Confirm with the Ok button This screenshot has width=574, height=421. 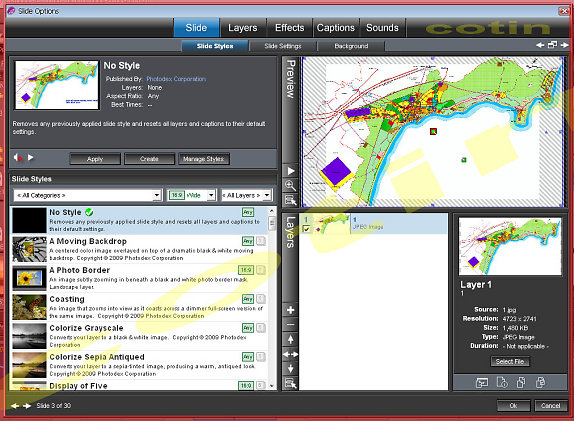[x=513, y=406]
